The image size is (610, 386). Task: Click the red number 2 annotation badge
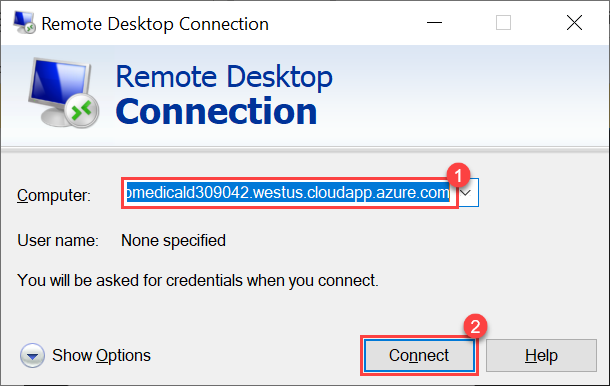[475, 326]
